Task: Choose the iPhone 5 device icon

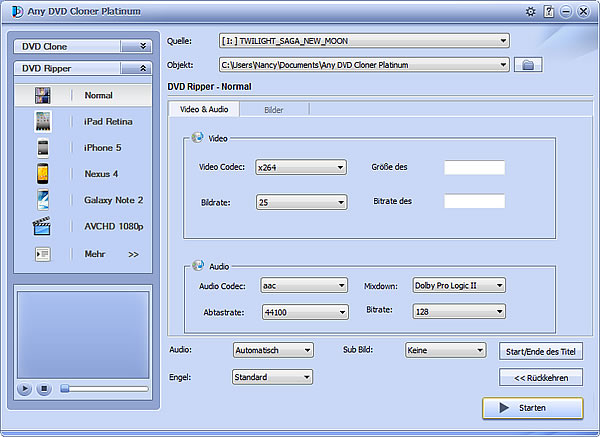Action: 43,148
